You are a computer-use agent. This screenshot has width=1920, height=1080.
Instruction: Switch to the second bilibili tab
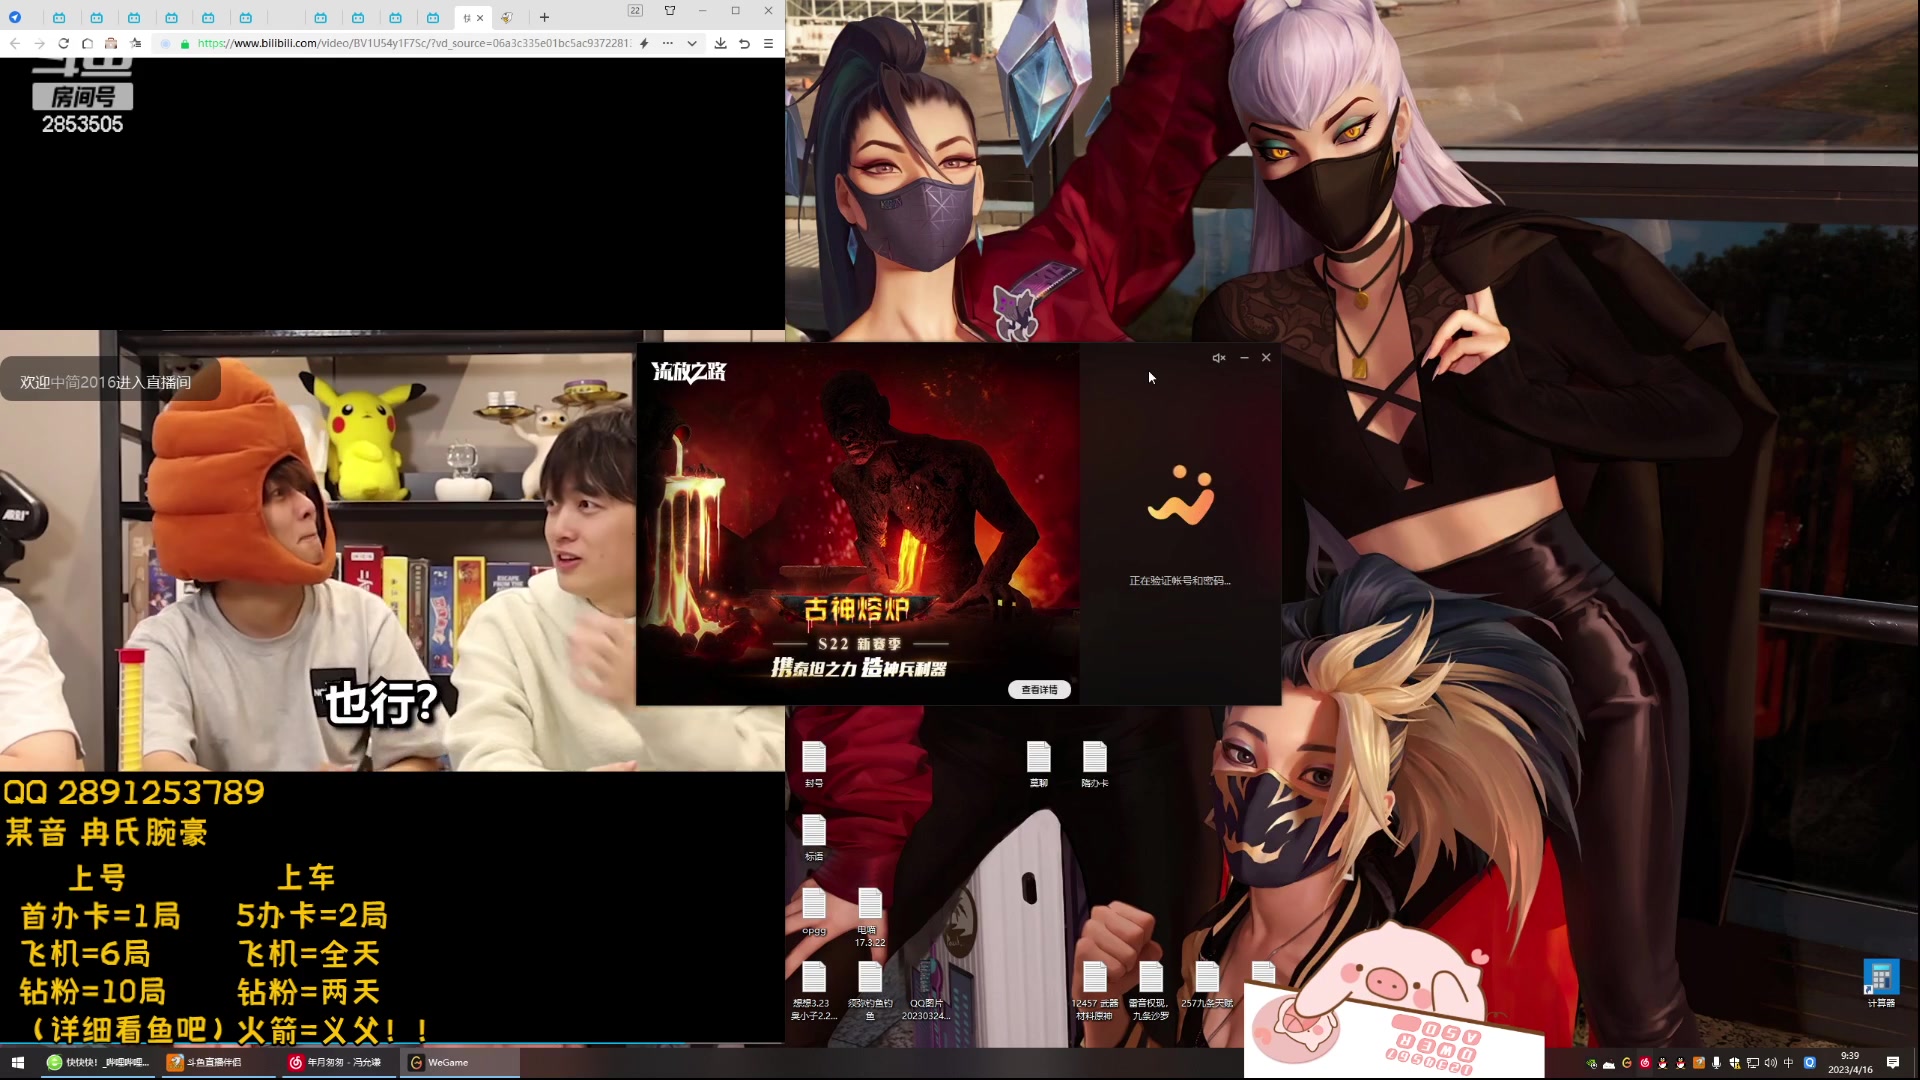(96, 18)
